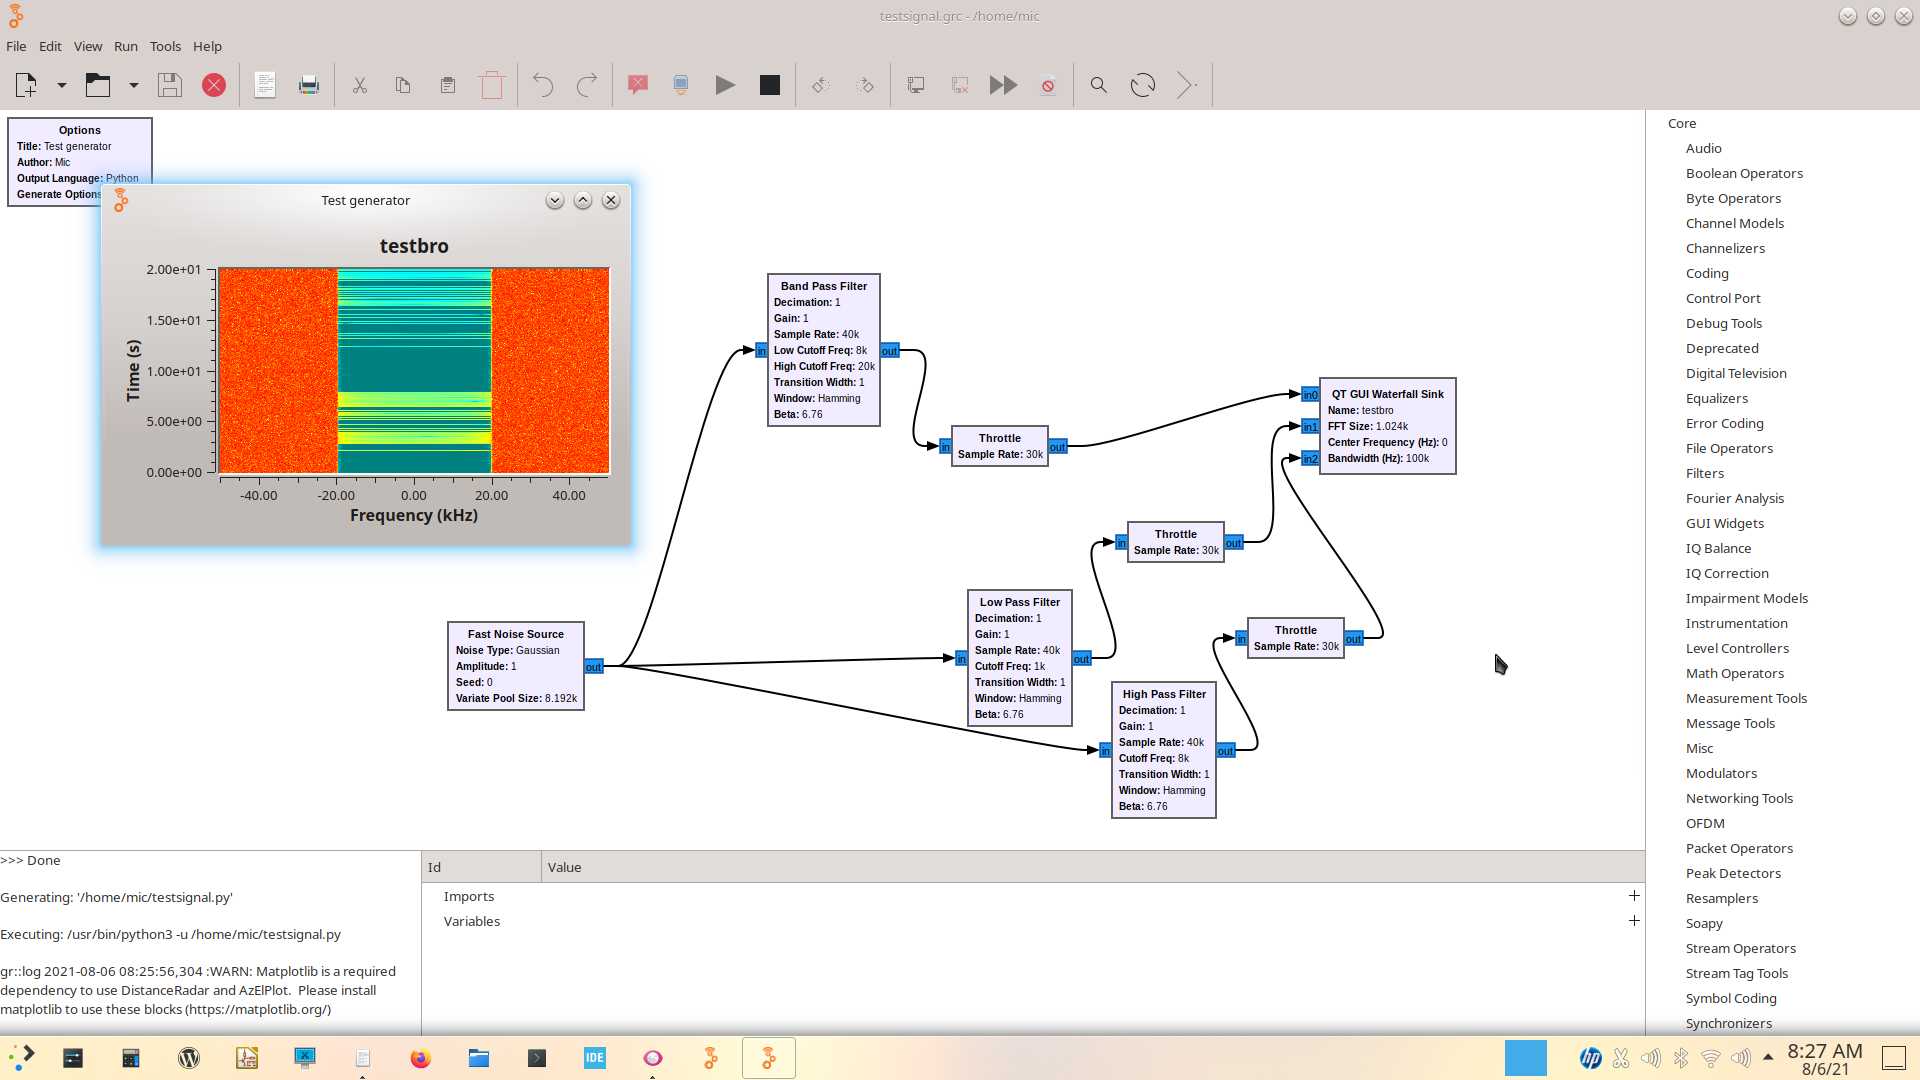Click the Reload blocks icon
1920x1080 pixels.
click(1142, 85)
